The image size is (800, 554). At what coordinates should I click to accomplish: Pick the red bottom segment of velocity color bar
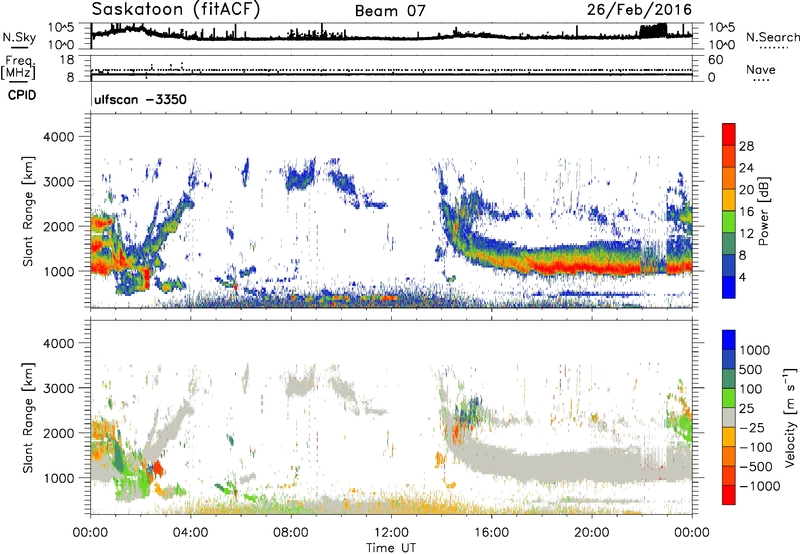click(x=729, y=495)
